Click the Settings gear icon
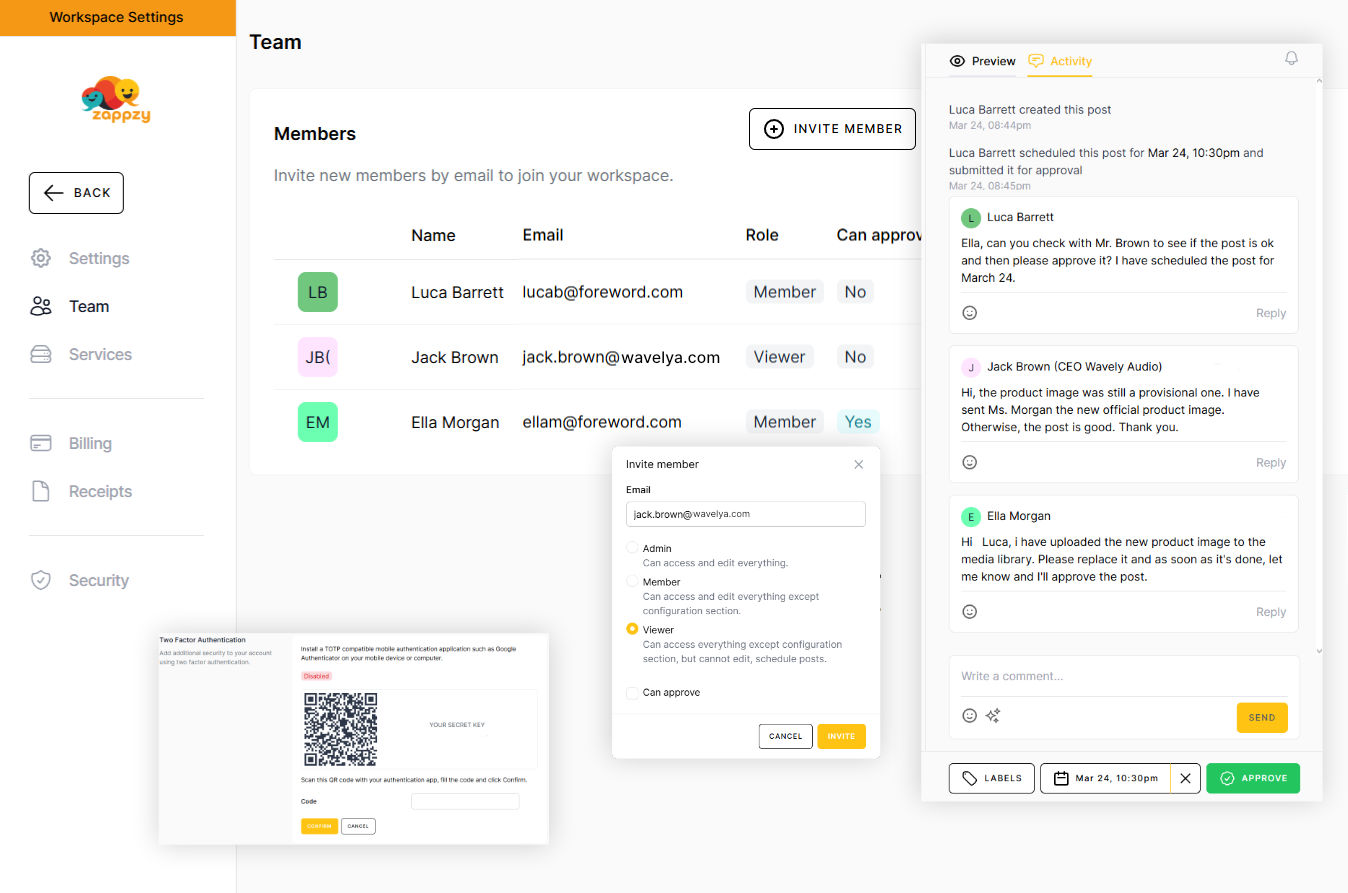Viewport: 1348px width, 893px height. 41,258
